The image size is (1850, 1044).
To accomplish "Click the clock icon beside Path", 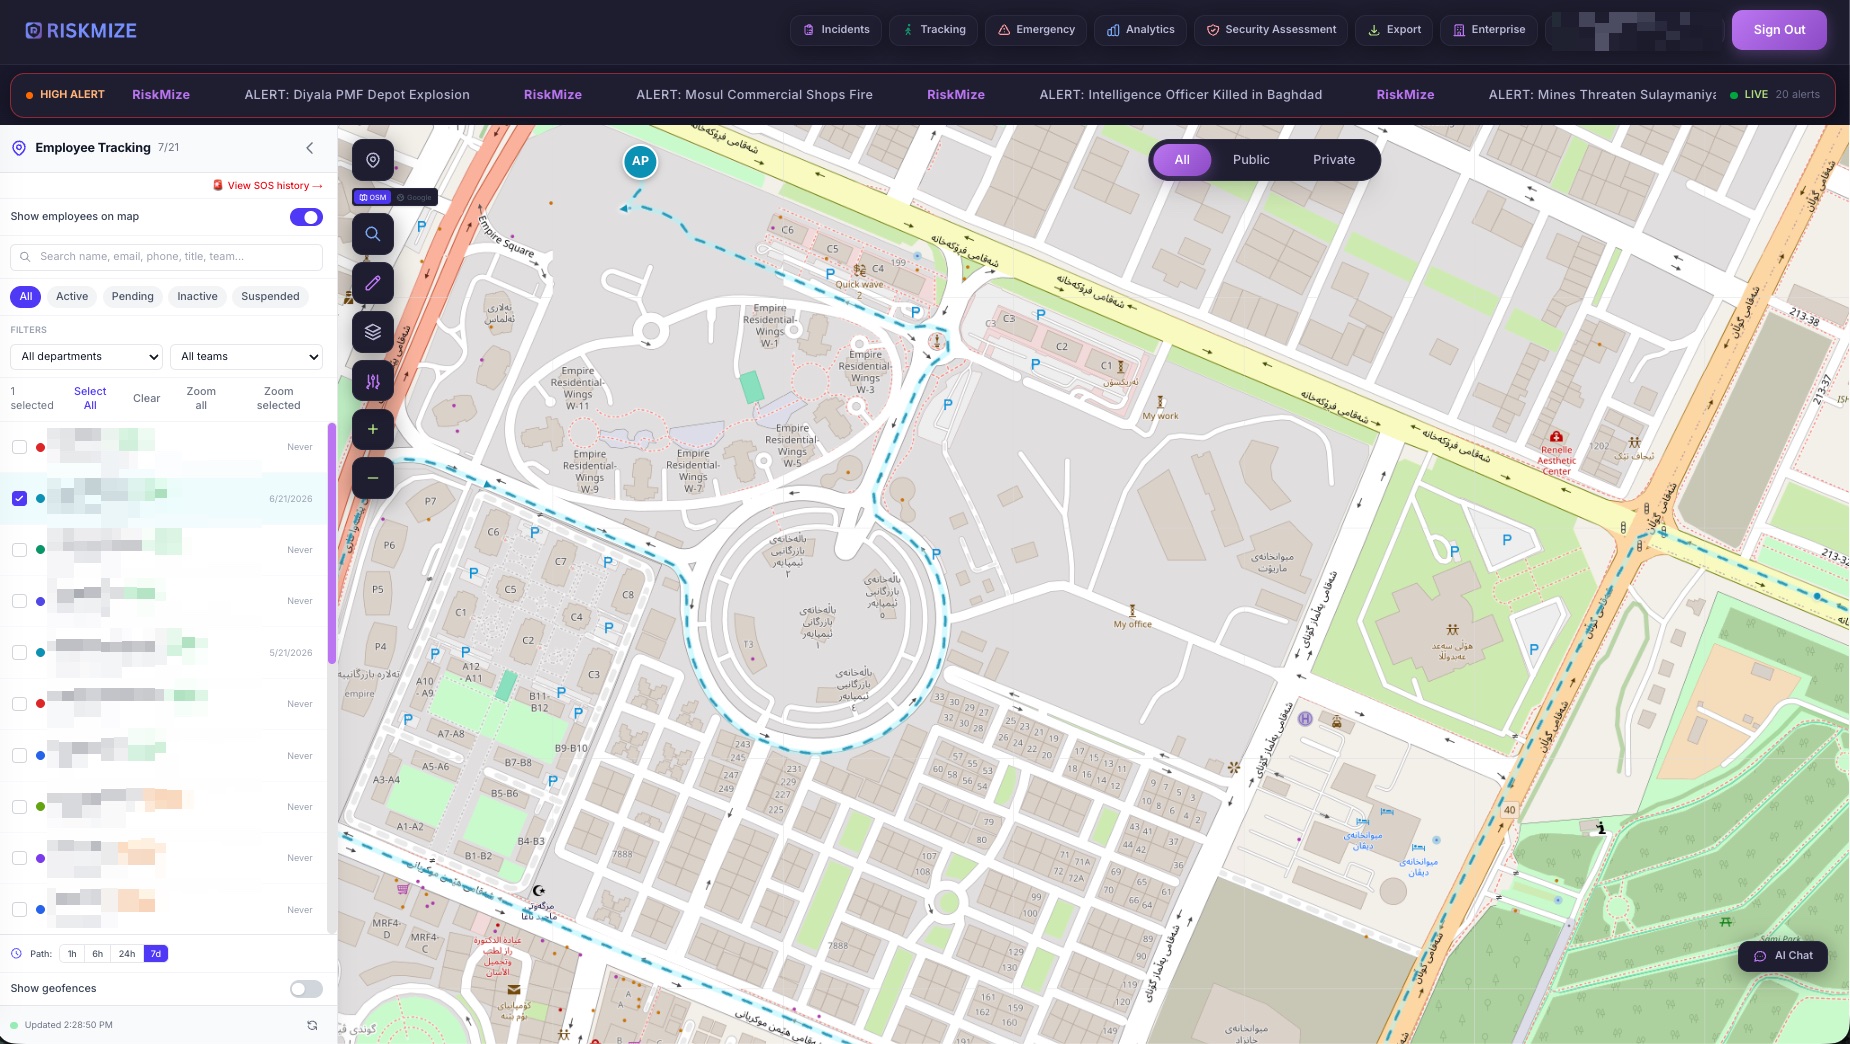I will tap(16, 953).
